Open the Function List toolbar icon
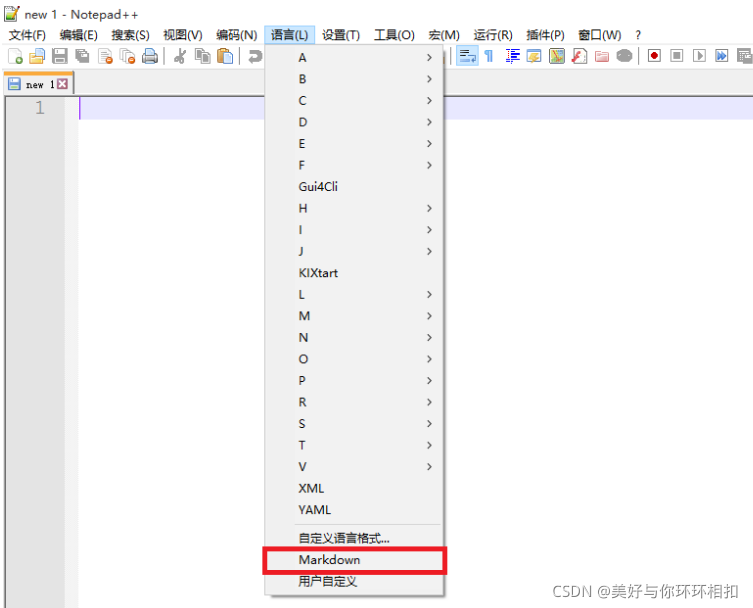Screen dimensions: 753x608 click(579, 56)
